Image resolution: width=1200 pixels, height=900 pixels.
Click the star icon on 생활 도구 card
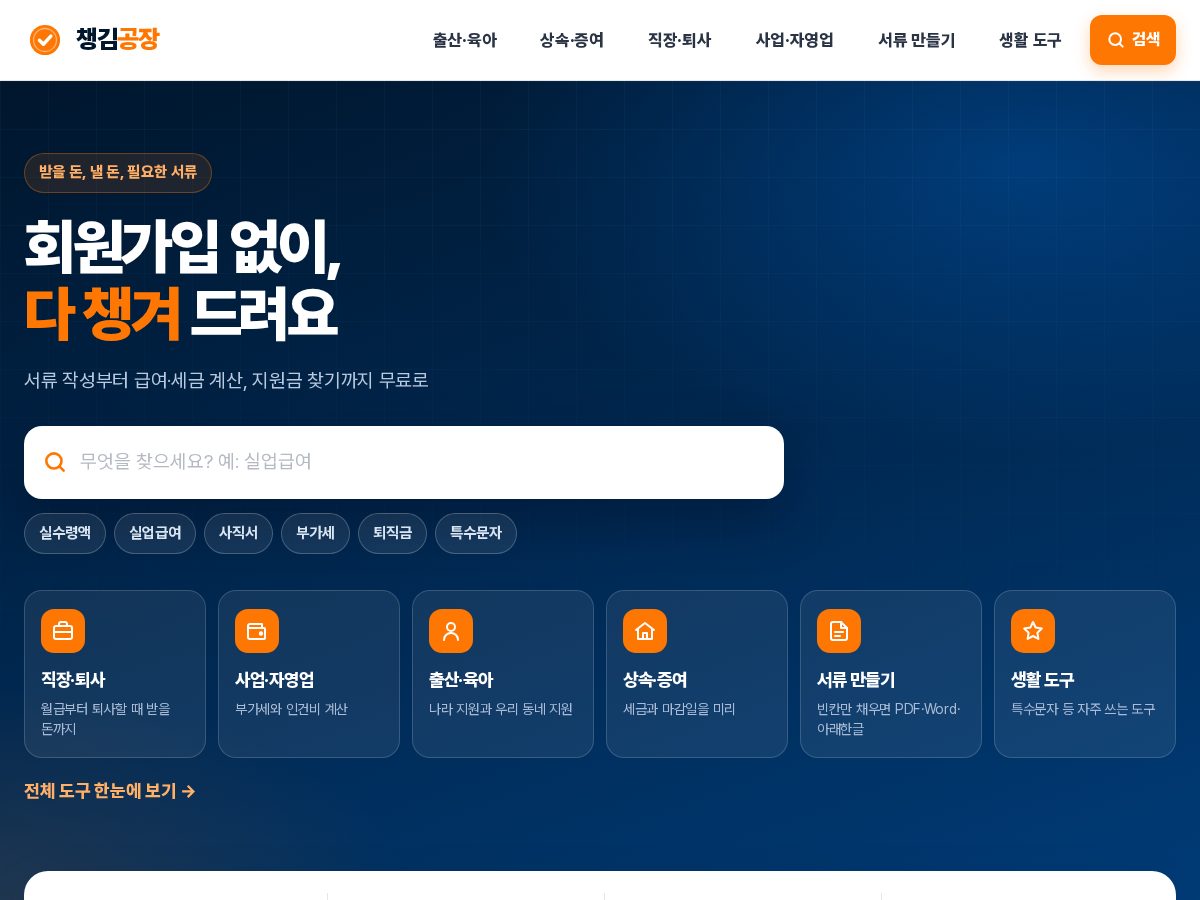pyautogui.click(x=1033, y=631)
